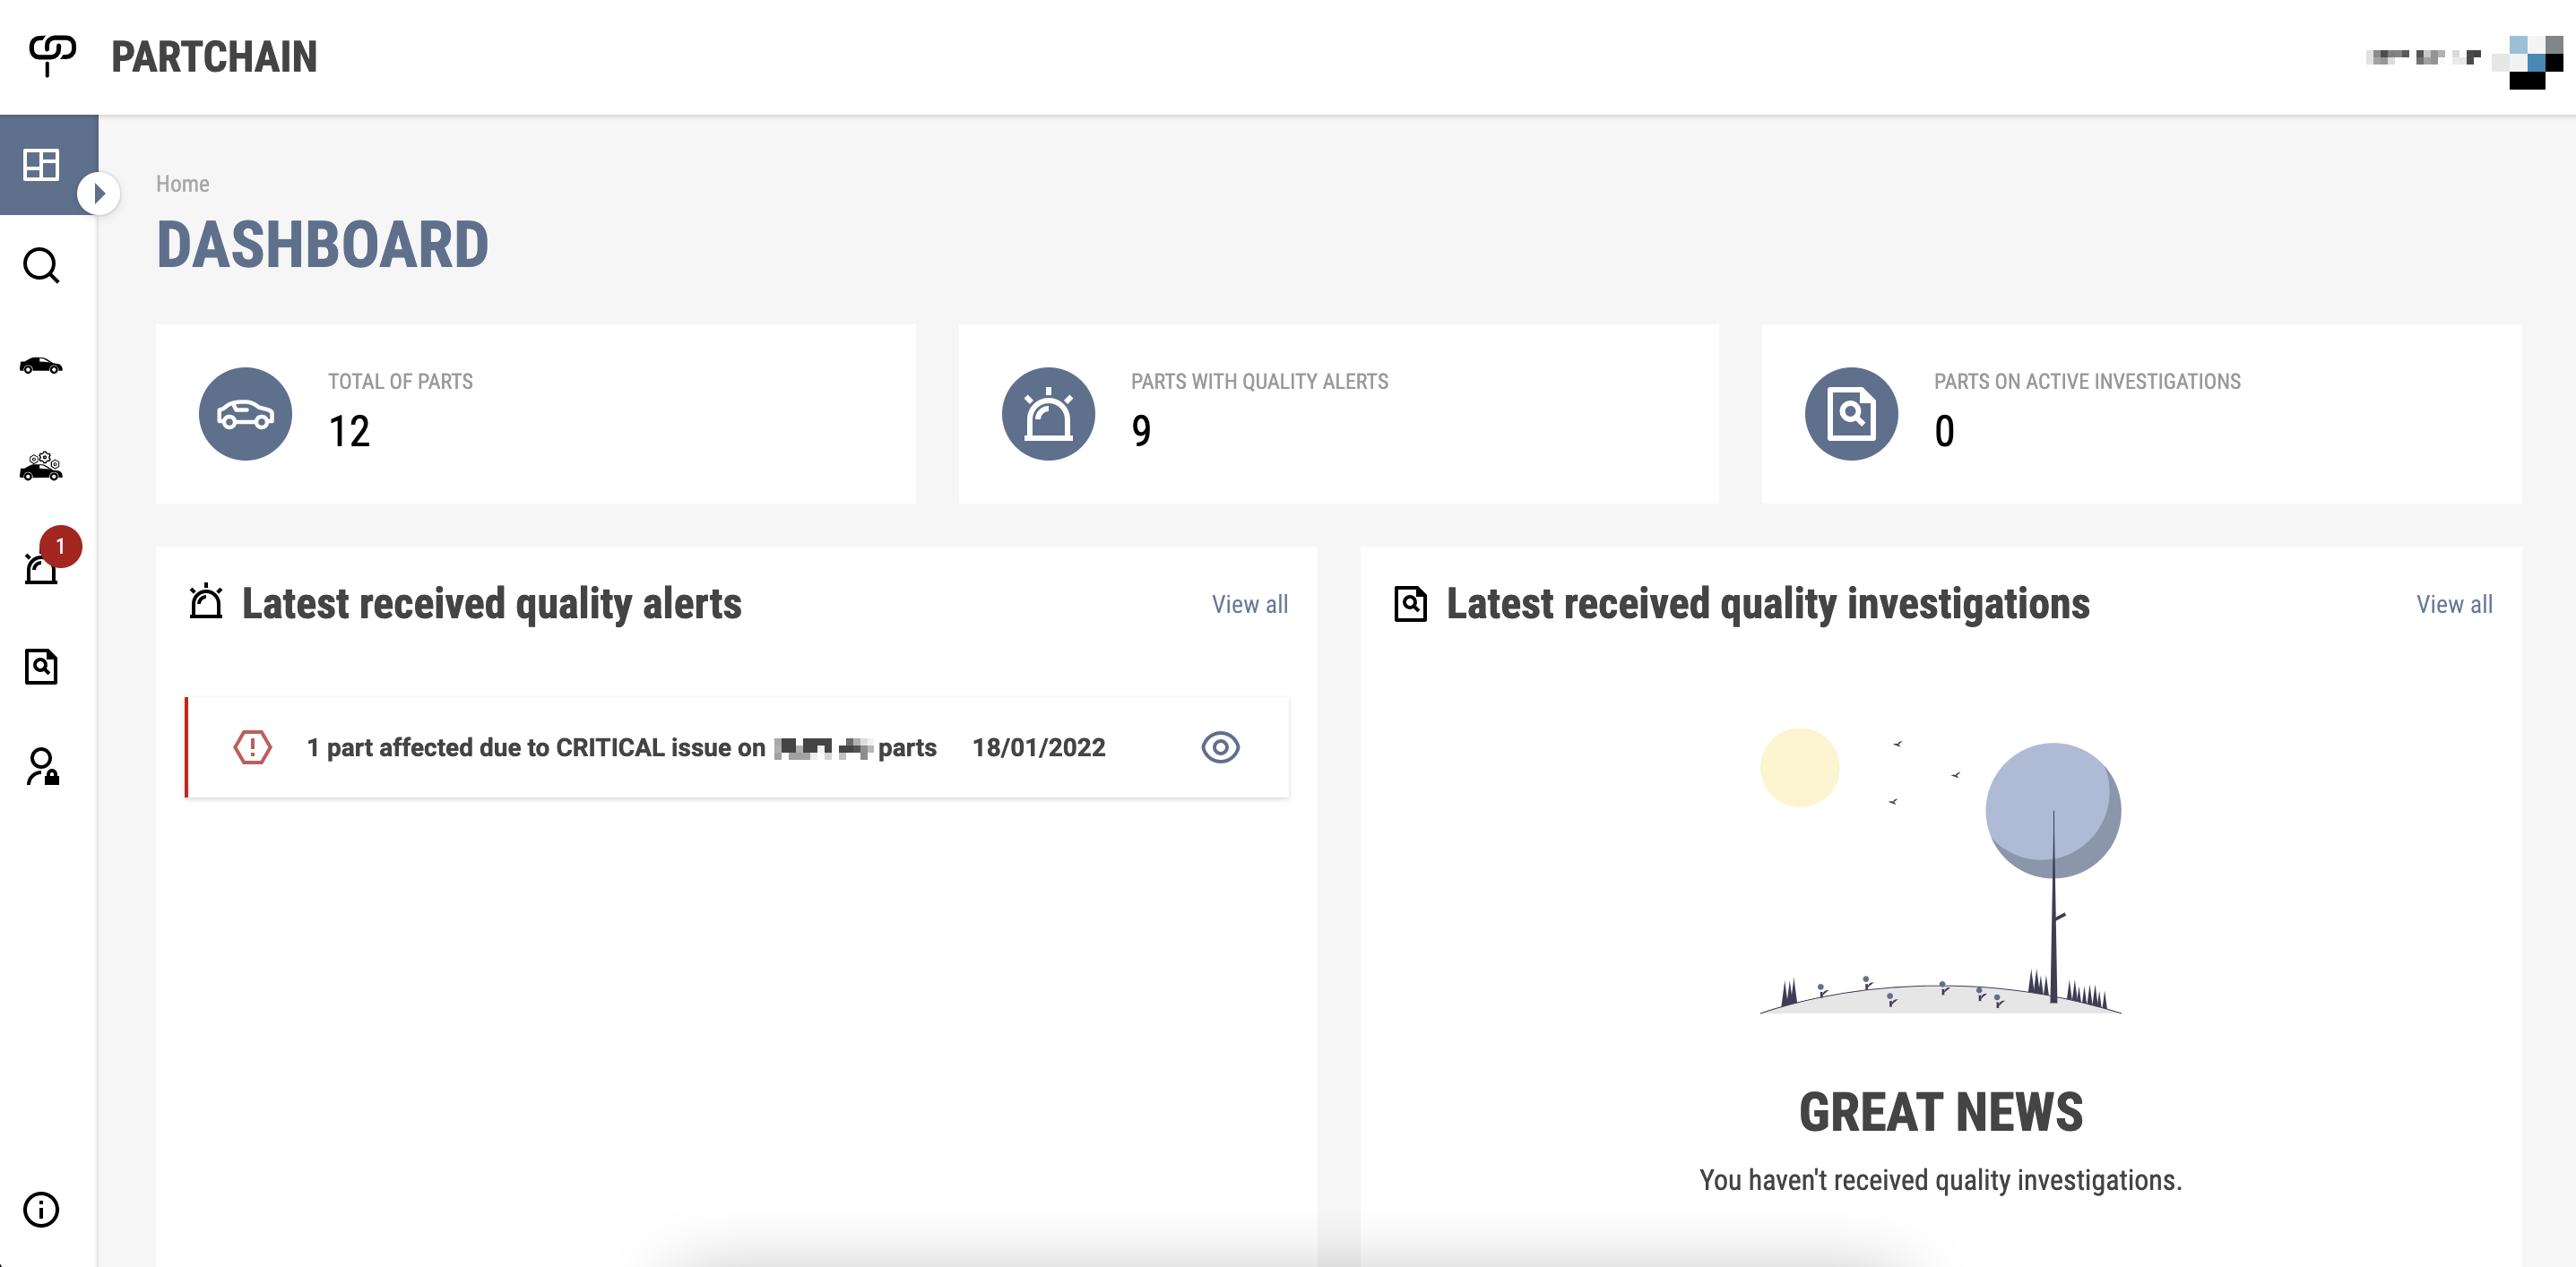Open the search sidebar icon

point(41,266)
